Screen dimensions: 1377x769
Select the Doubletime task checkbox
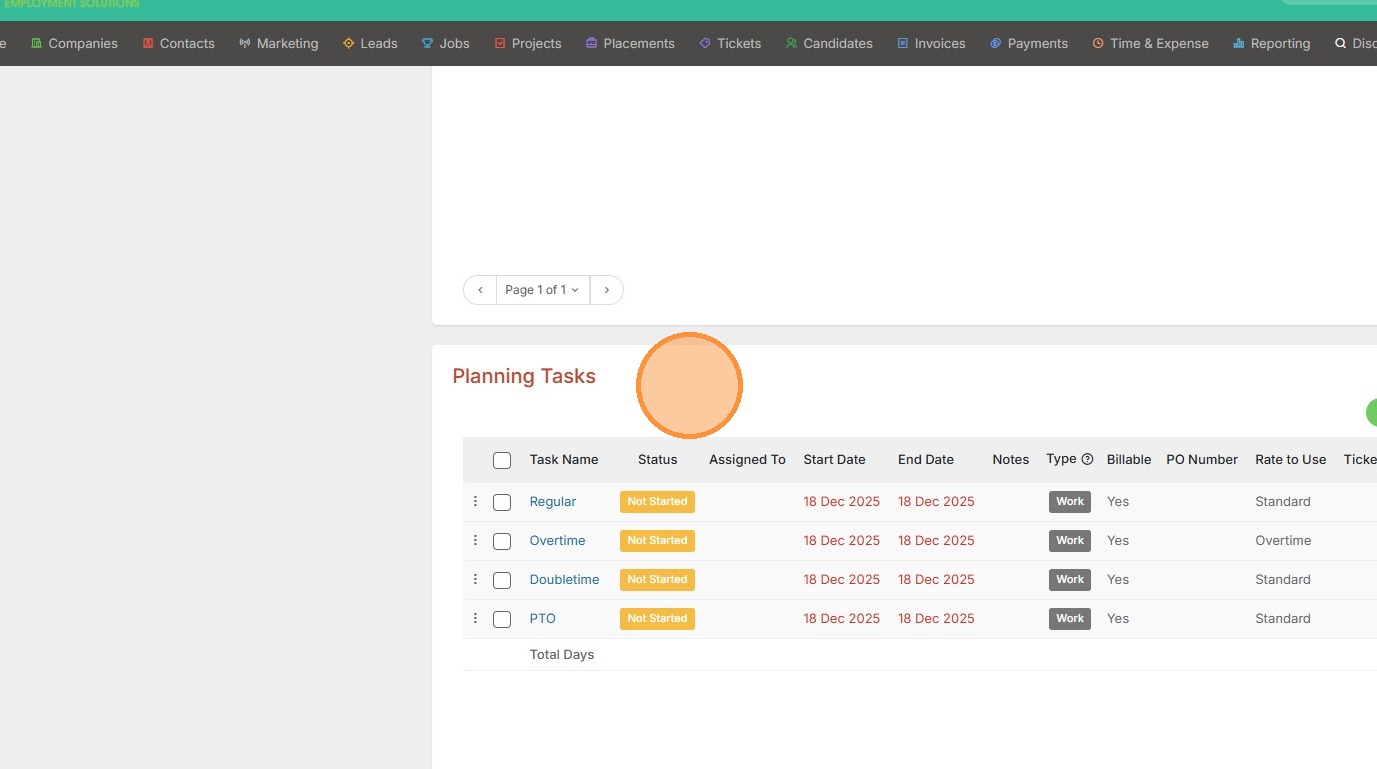[x=502, y=580]
